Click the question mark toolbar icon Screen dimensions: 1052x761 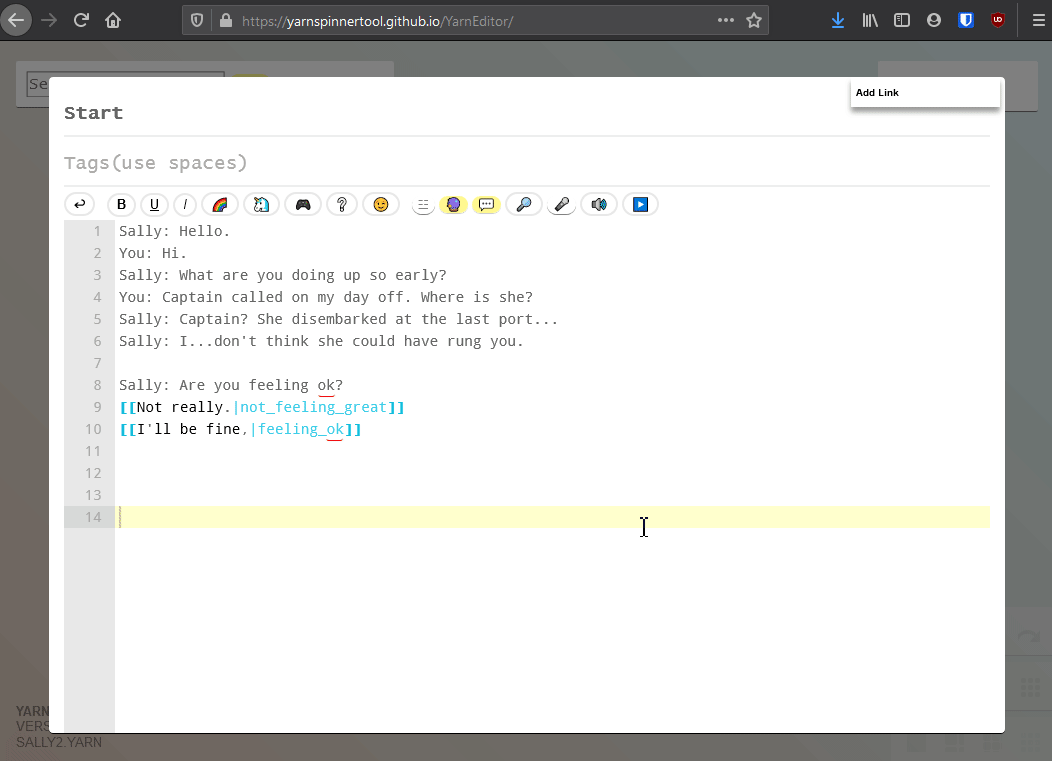(x=342, y=205)
